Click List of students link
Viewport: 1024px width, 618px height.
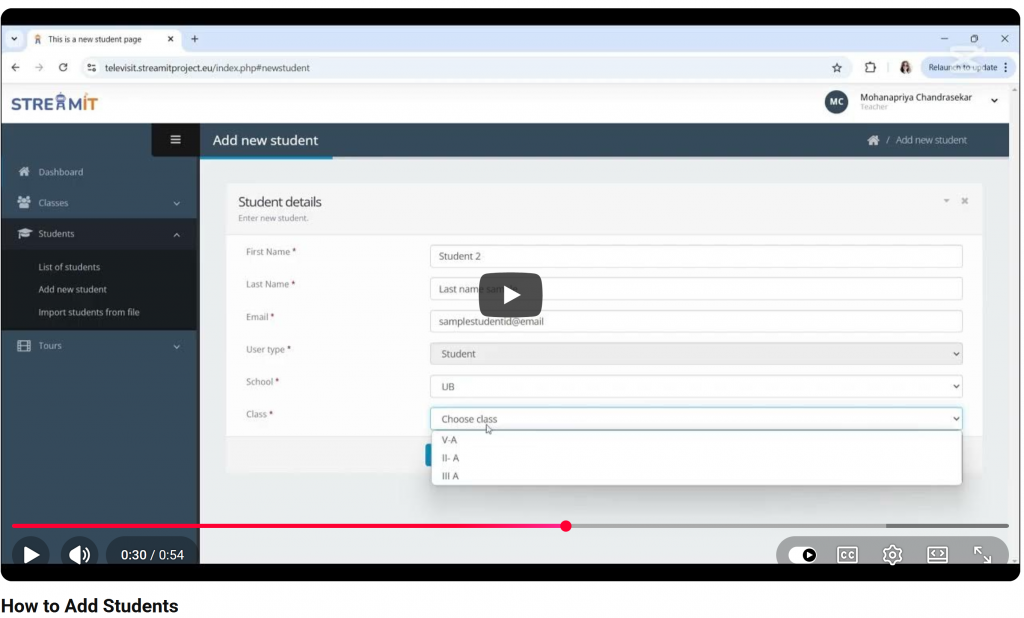click(x=69, y=267)
